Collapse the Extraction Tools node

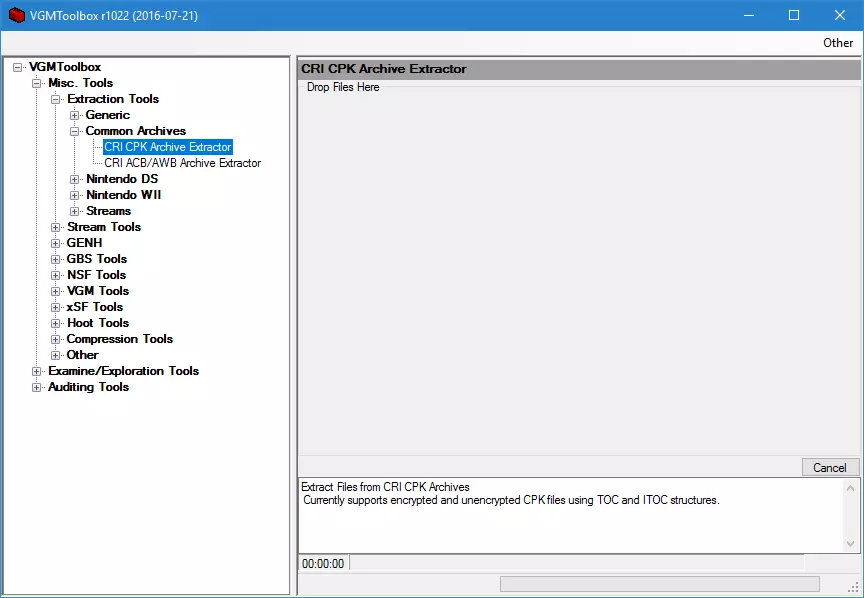coord(56,99)
